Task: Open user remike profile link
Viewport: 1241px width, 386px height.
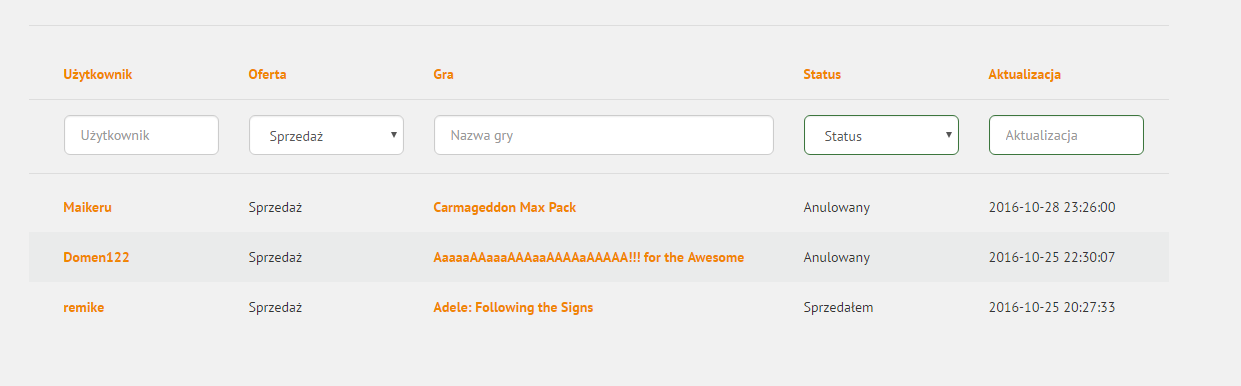Action: [x=83, y=307]
